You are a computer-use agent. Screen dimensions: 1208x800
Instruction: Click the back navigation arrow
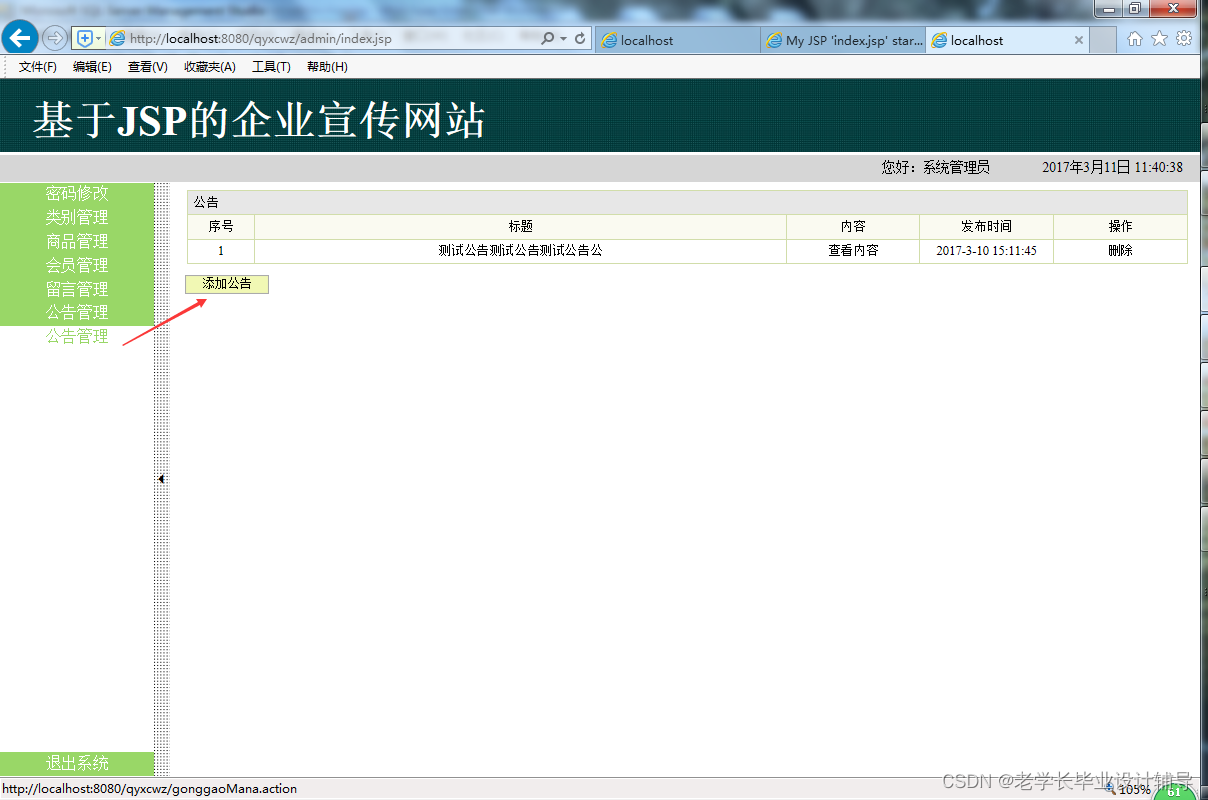click(20, 37)
